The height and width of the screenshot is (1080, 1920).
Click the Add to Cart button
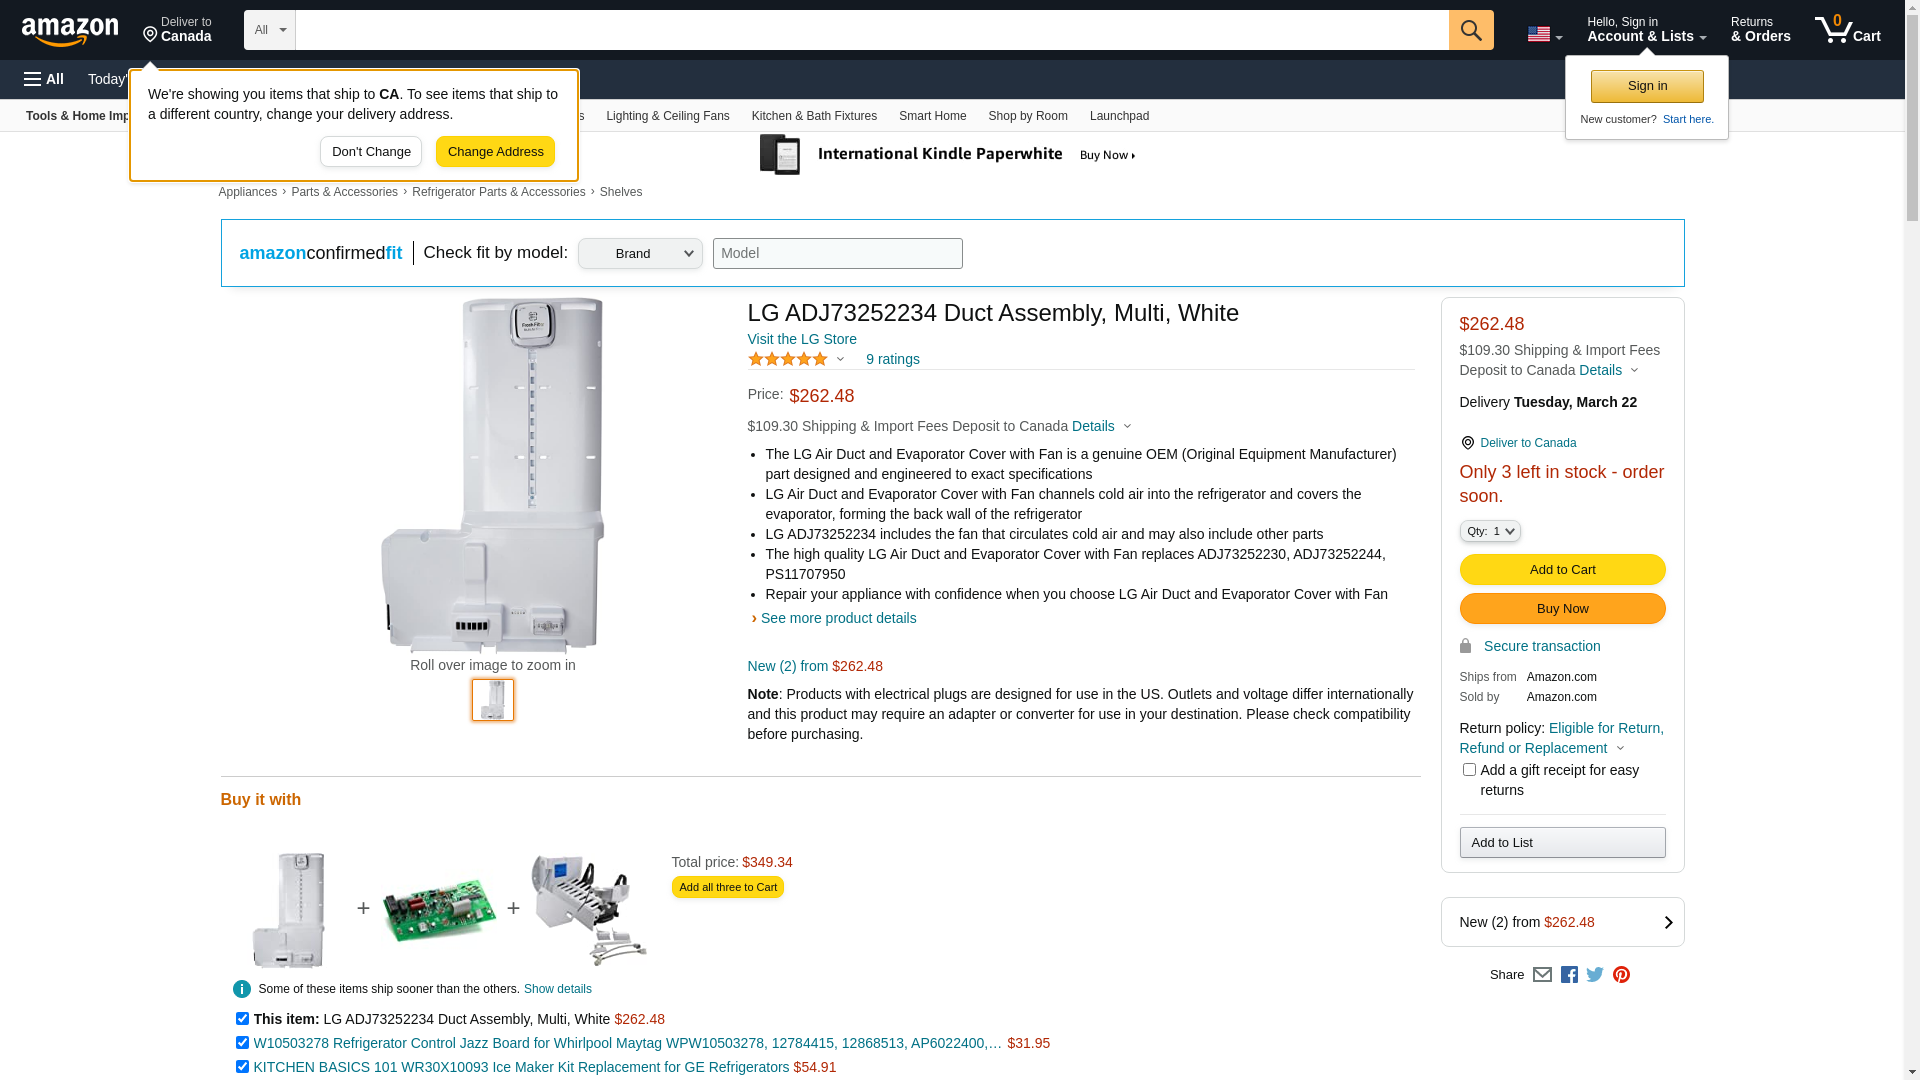click(x=1562, y=570)
